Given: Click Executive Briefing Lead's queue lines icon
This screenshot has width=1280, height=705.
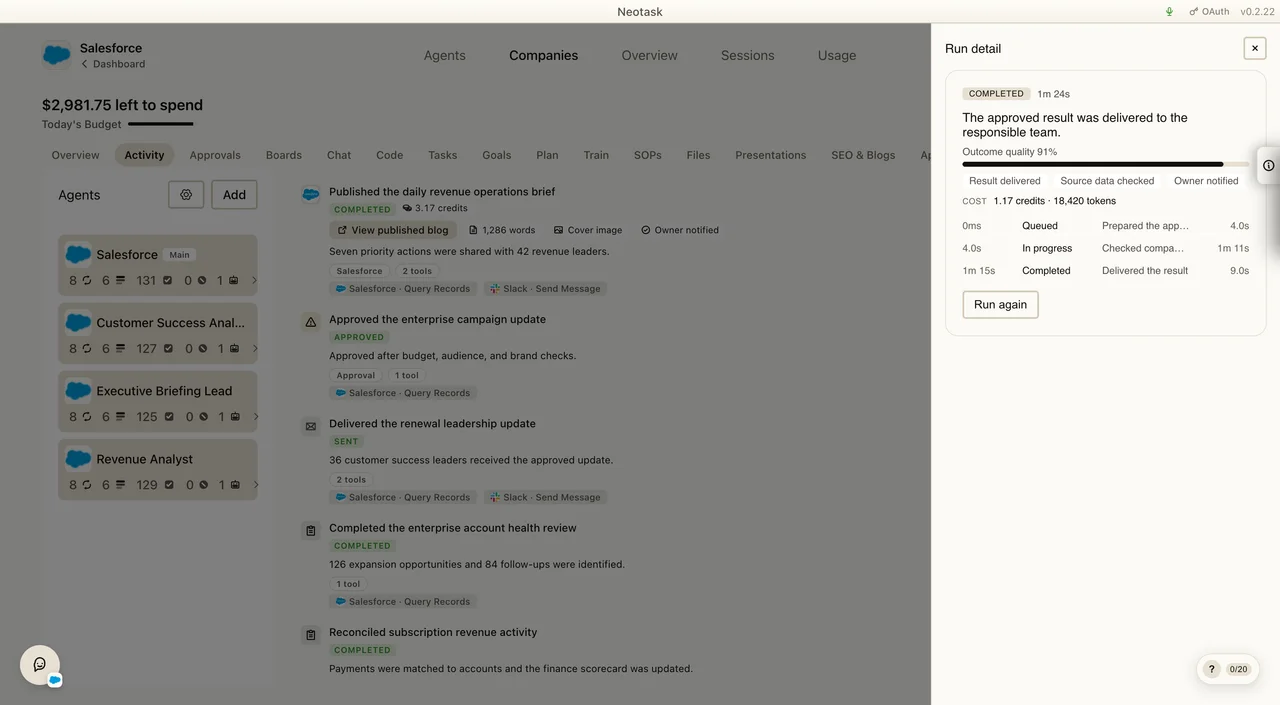Looking at the screenshot, I should (120, 417).
